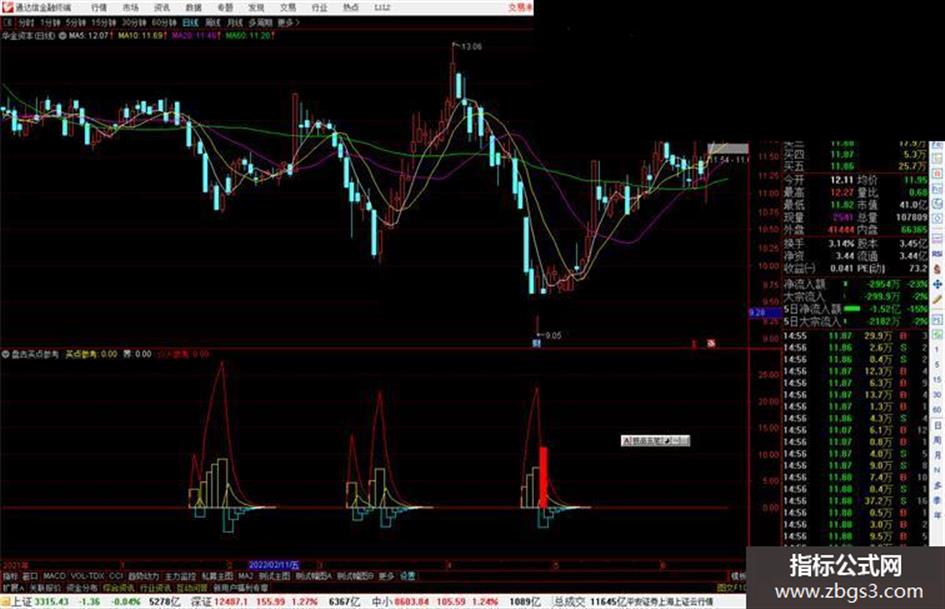Open the 行业 menu
This screenshot has width=945, height=609.
pos(319,8)
